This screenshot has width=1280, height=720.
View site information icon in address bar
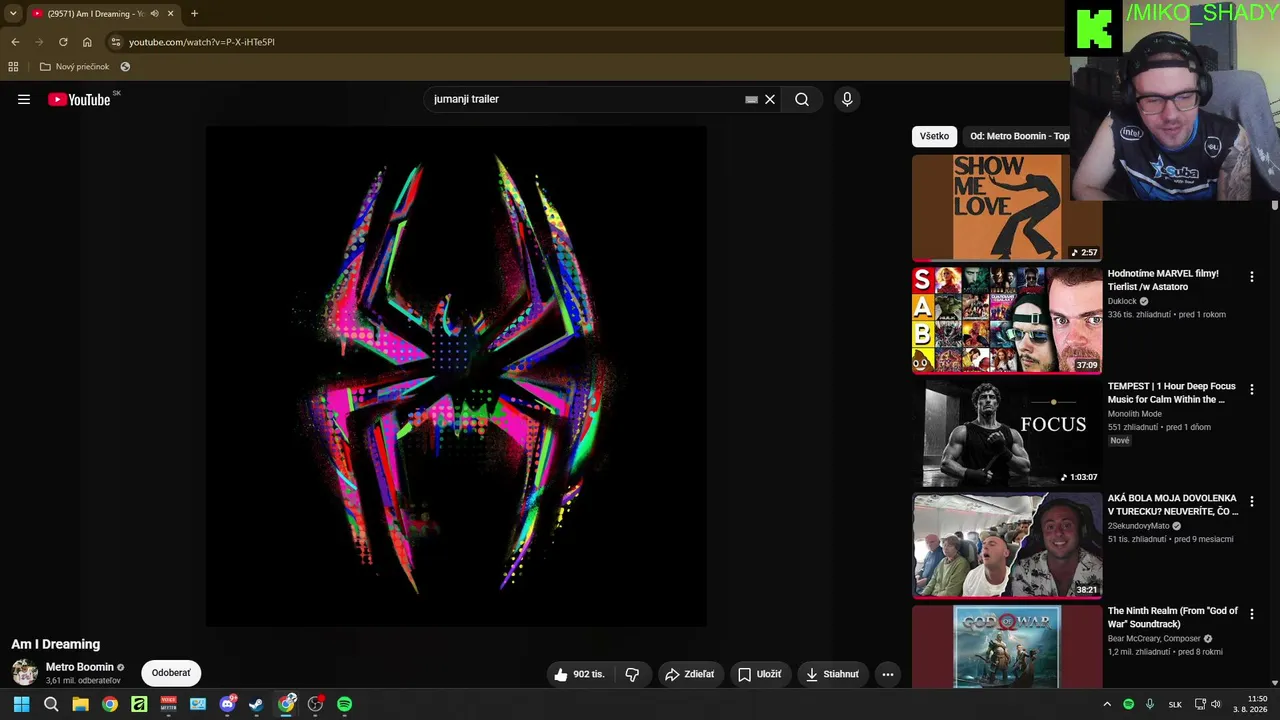click(116, 42)
